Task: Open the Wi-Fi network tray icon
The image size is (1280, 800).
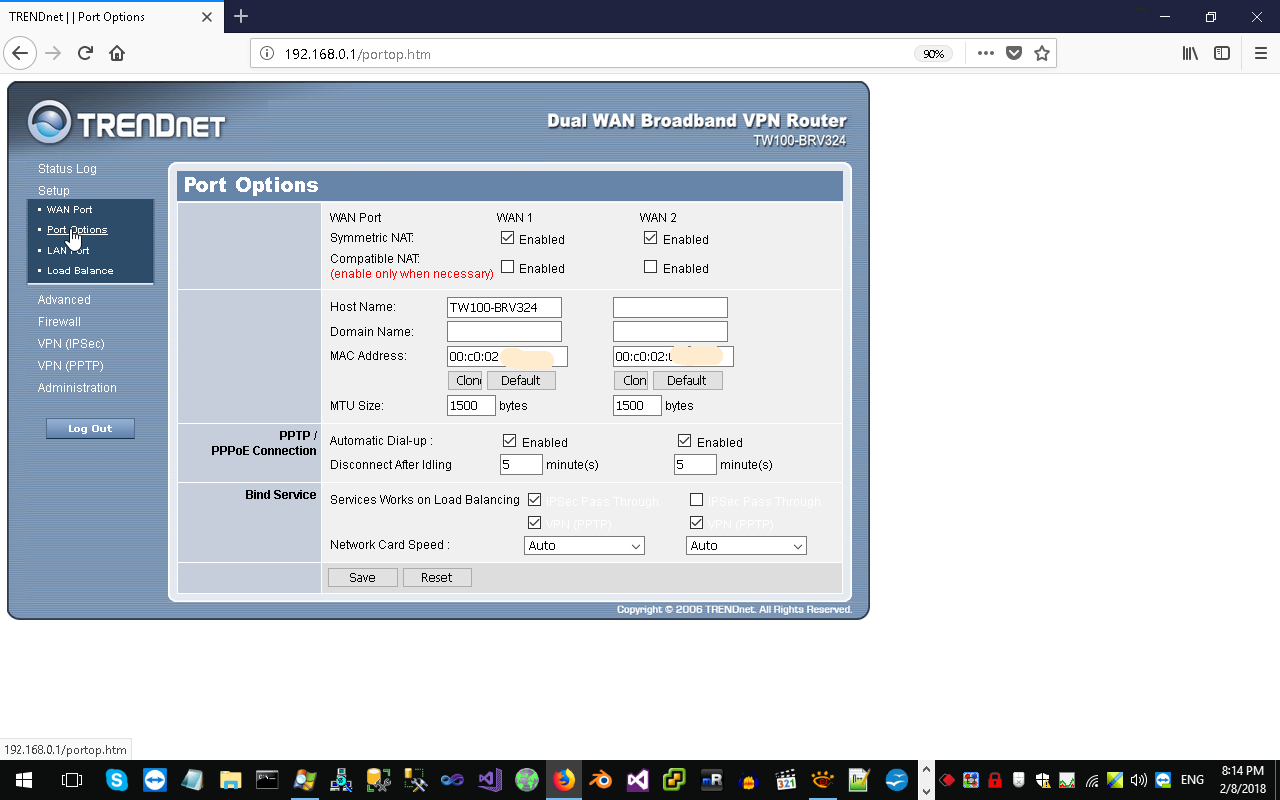Action: (1092, 780)
